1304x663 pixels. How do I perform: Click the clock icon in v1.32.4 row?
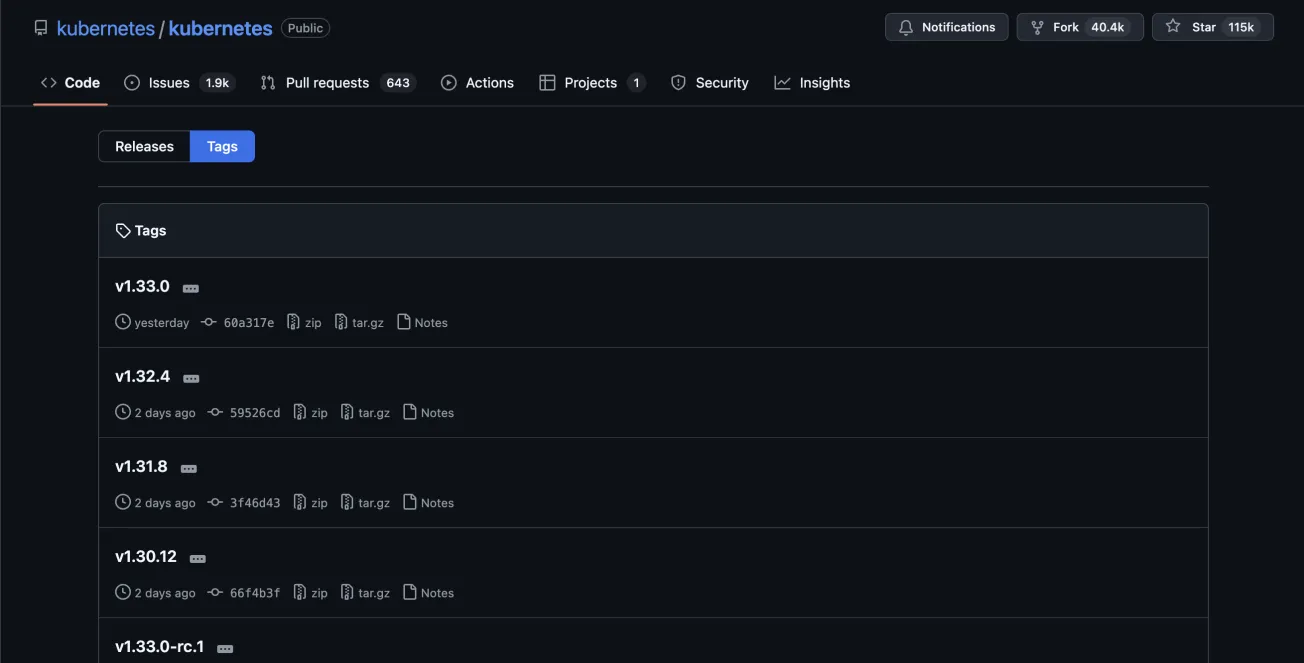(x=123, y=412)
